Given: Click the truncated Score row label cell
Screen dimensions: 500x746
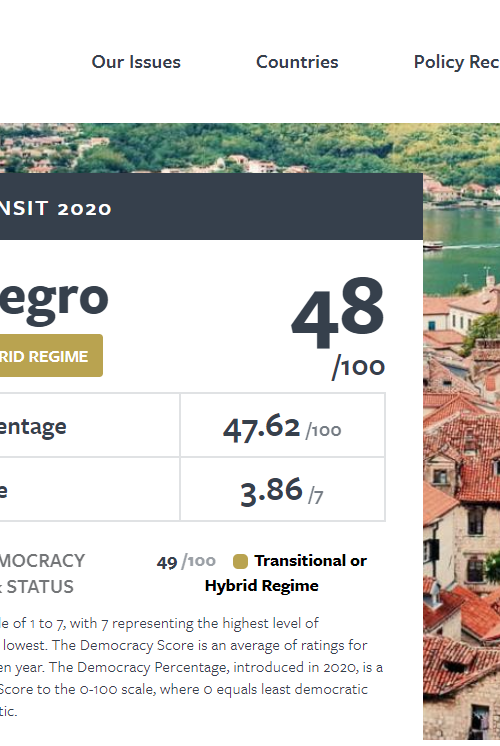Looking at the screenshot, I should [90, 490].
